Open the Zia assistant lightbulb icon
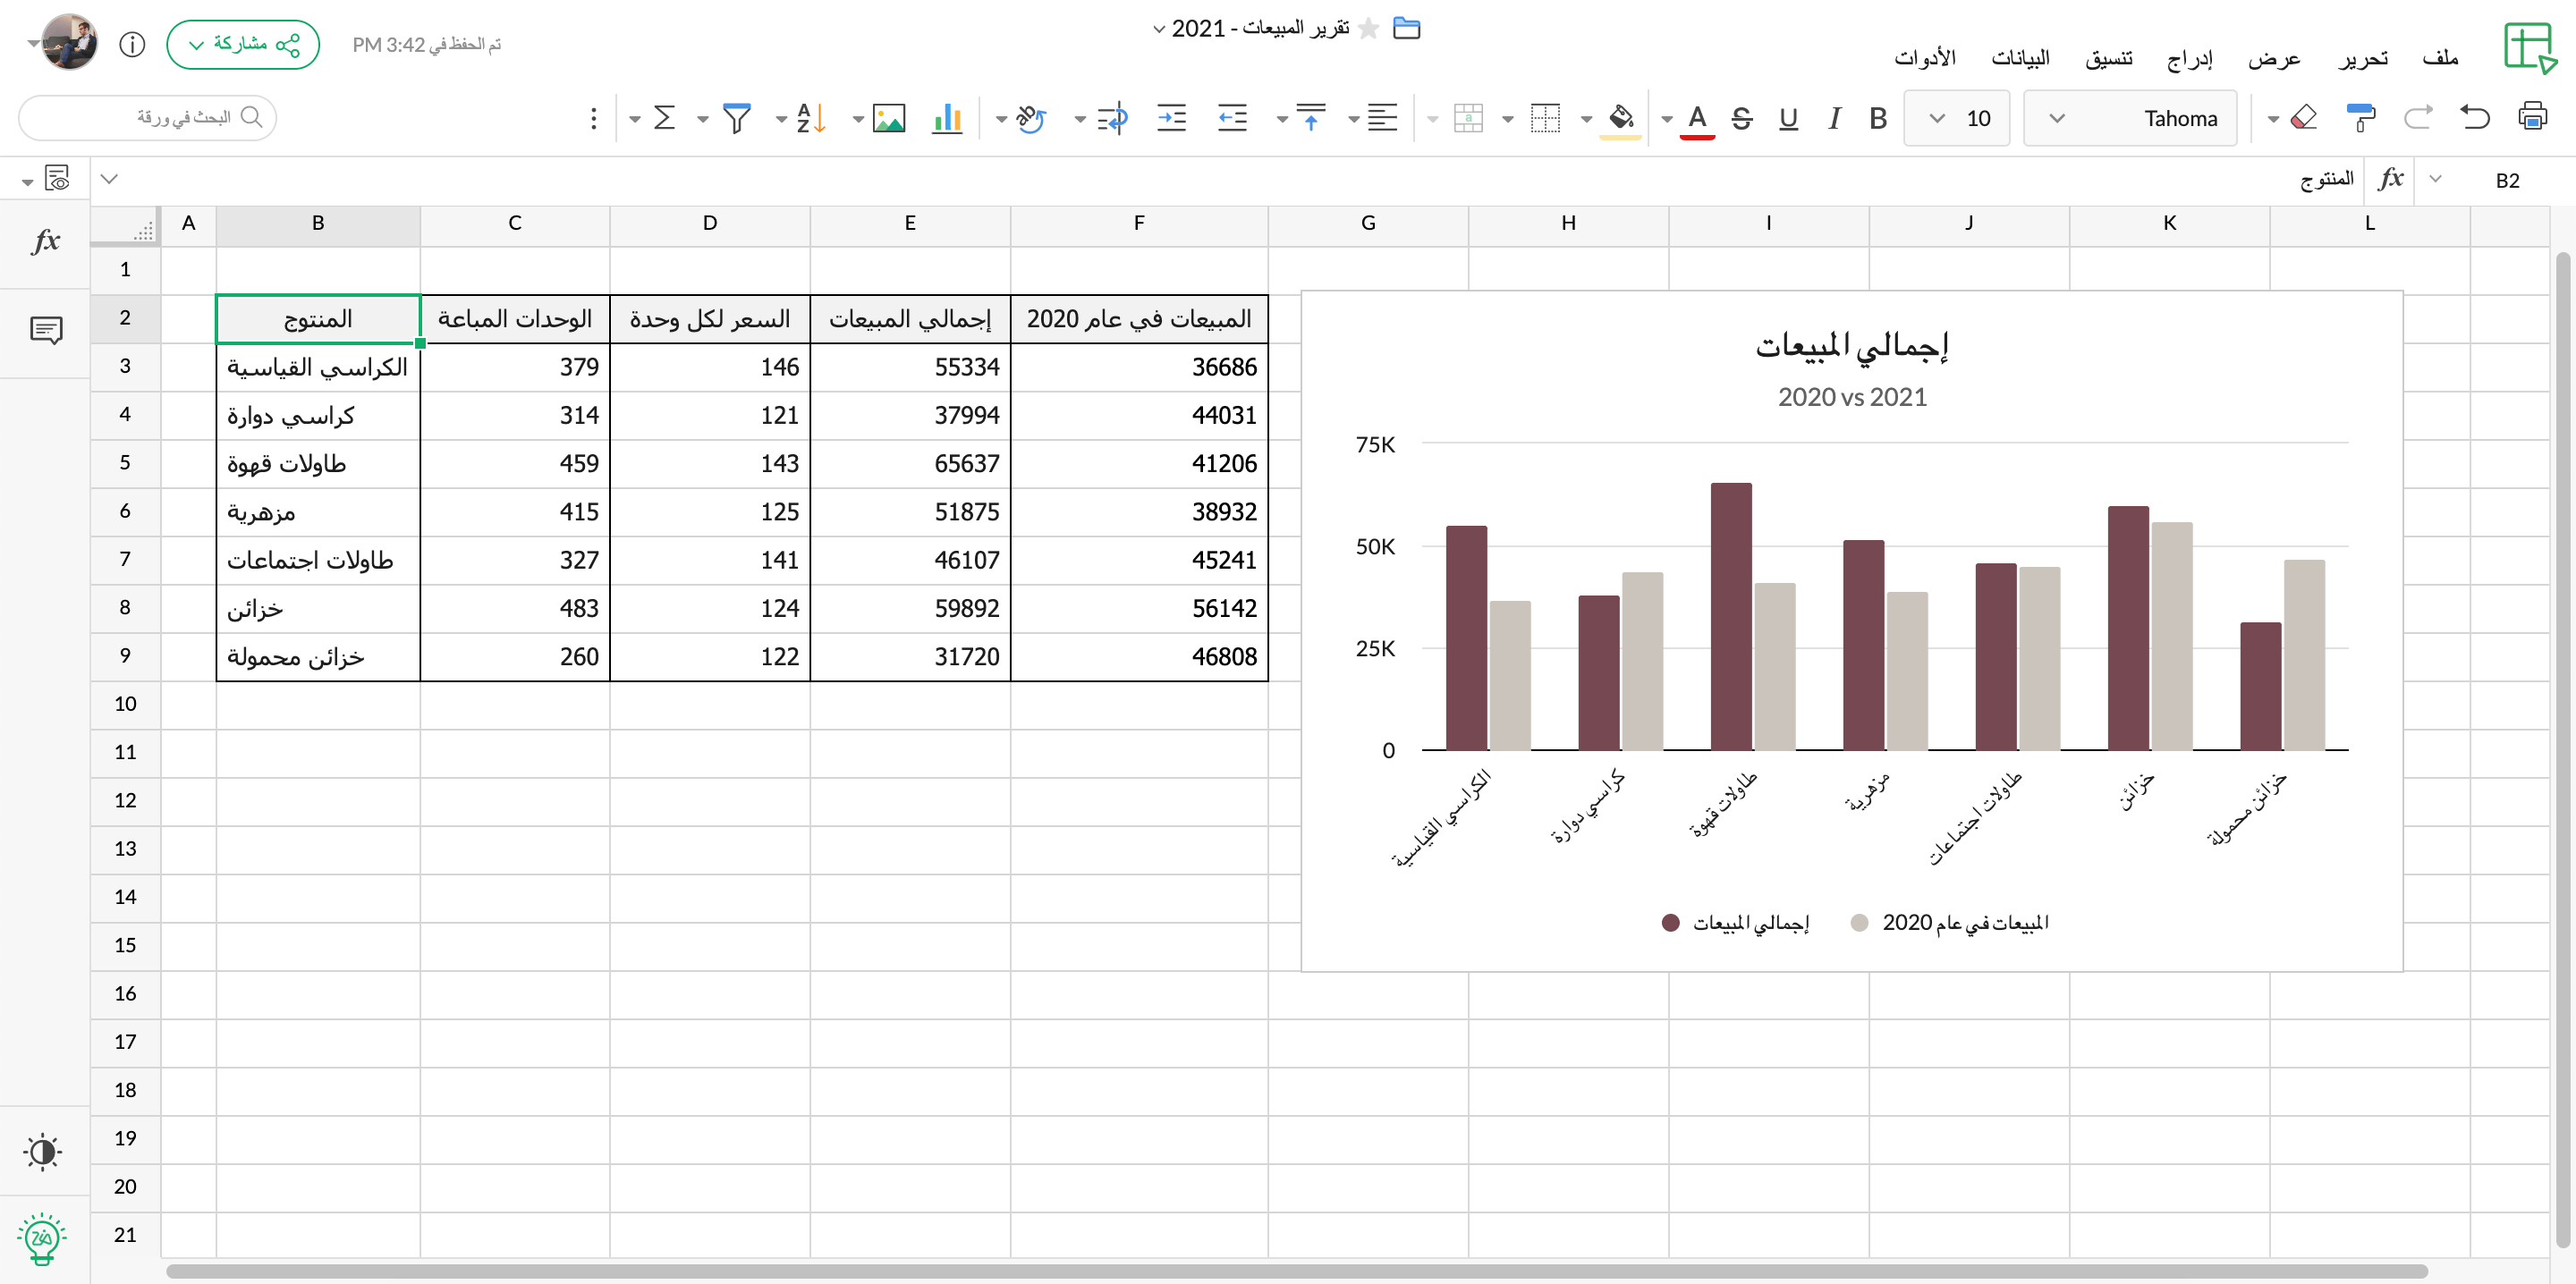Viewport: 2576px width, 1284px height. (x=40, y=1239)
